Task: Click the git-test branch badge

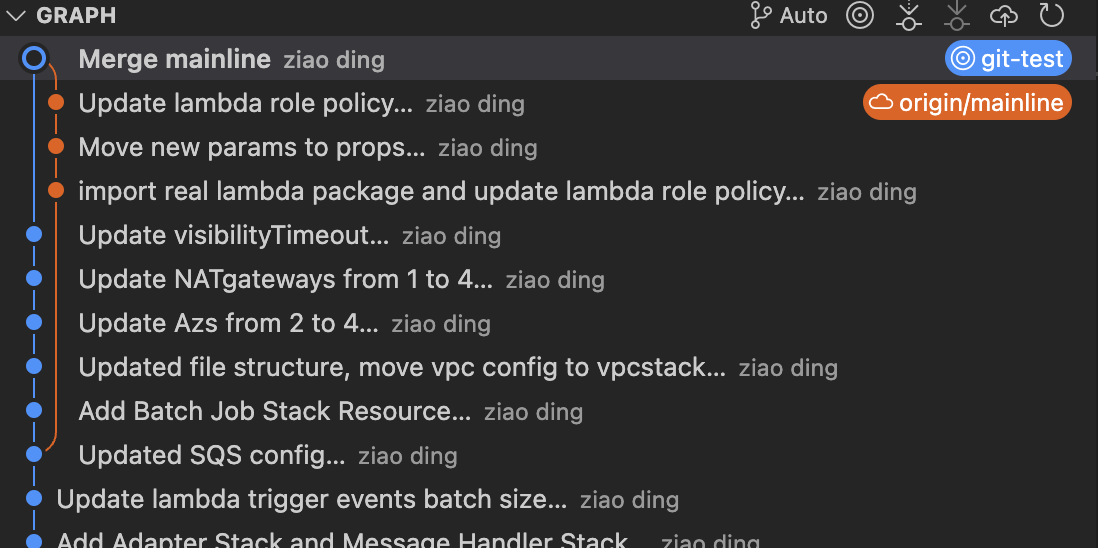Action: point(1008,59)
